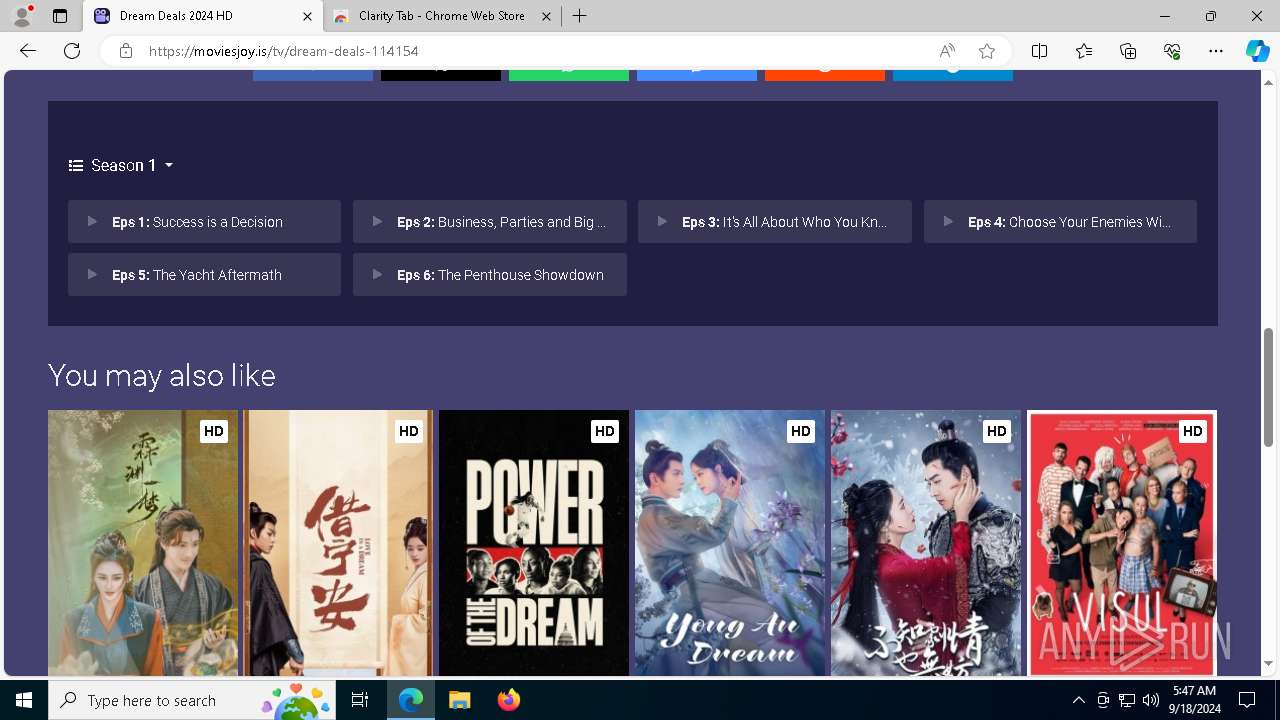Screen dimensions: 1280x720
Task: Open Settings and more ellipsis menu
Action: tap(1216, 51)
